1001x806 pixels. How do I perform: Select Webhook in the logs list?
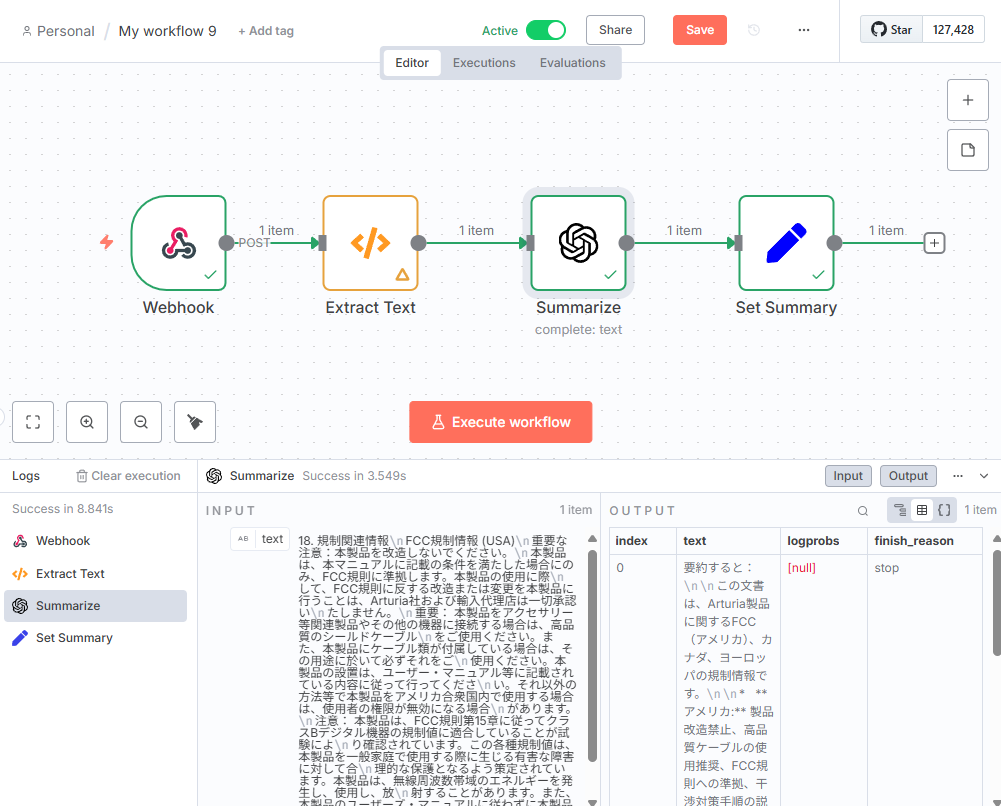96,541
